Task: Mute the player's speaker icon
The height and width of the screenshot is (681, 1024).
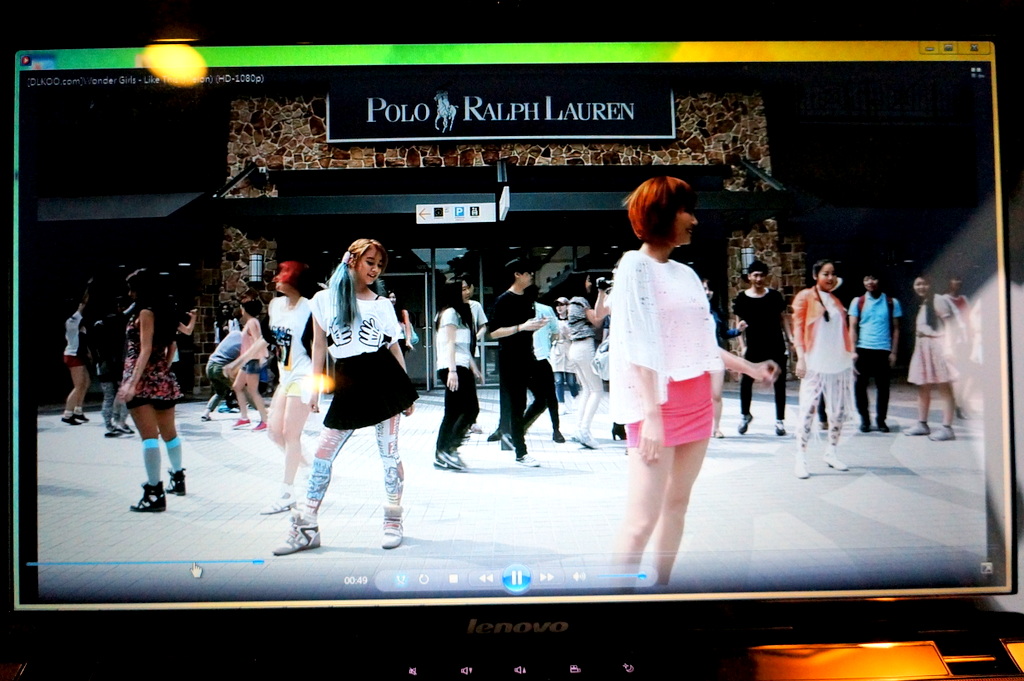Action: point(578,577)
